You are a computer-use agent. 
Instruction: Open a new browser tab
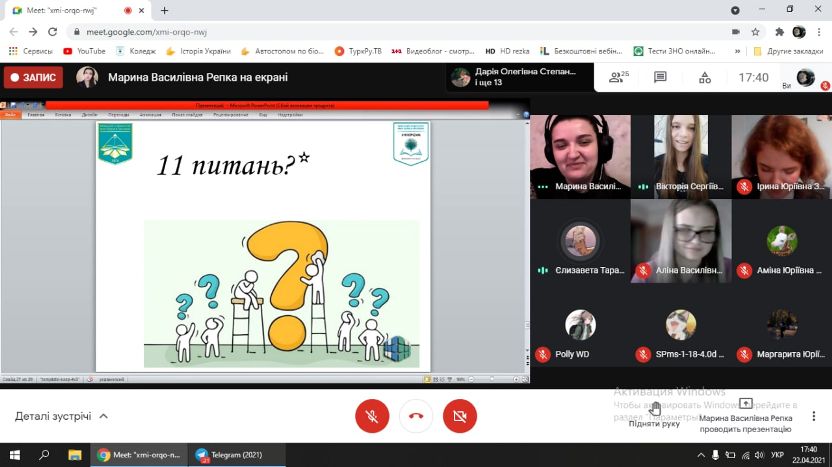point(164,10)
